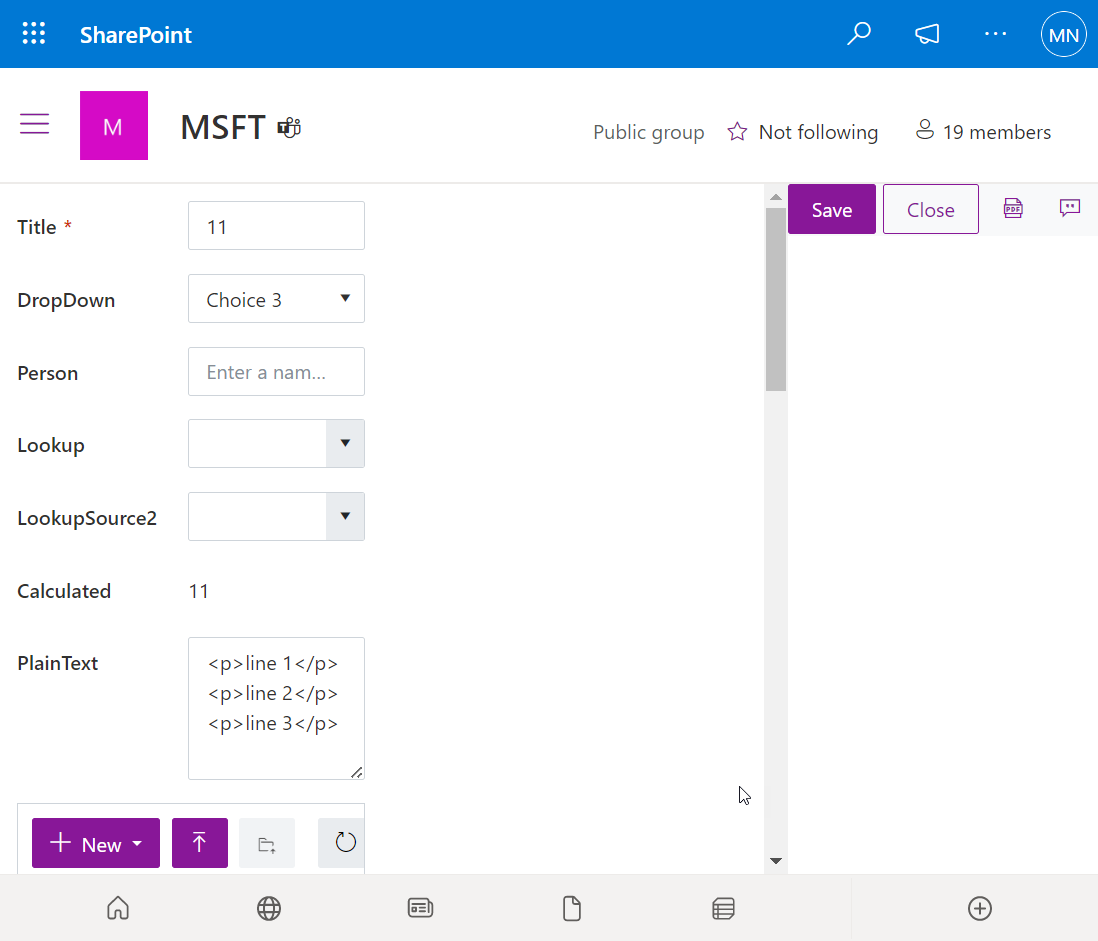The width and height of the screenshot is (1098, 941).
Task: Expand the DropDown Choice 3 selector
Action: pos(276,299)
